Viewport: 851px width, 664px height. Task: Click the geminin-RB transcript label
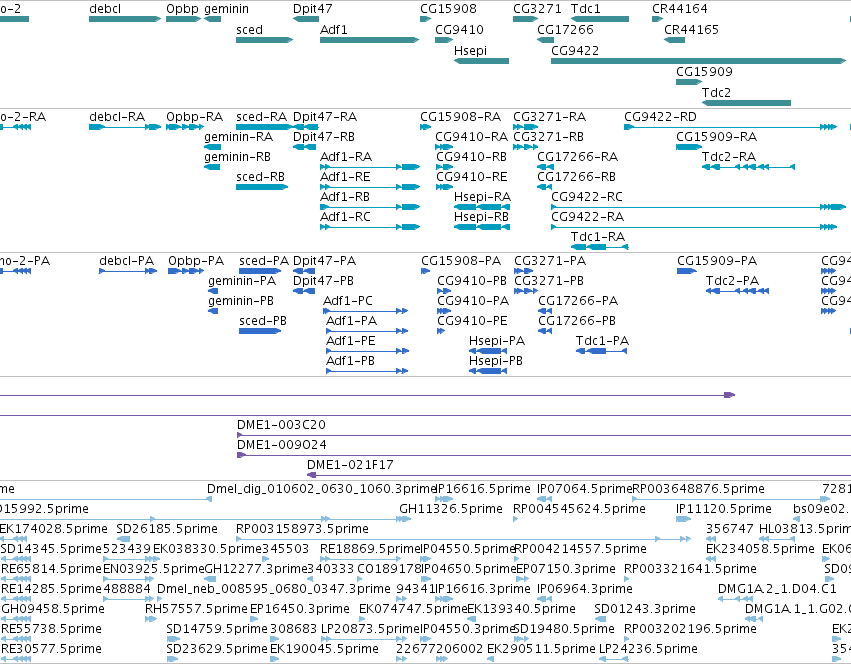pos(238,157)
